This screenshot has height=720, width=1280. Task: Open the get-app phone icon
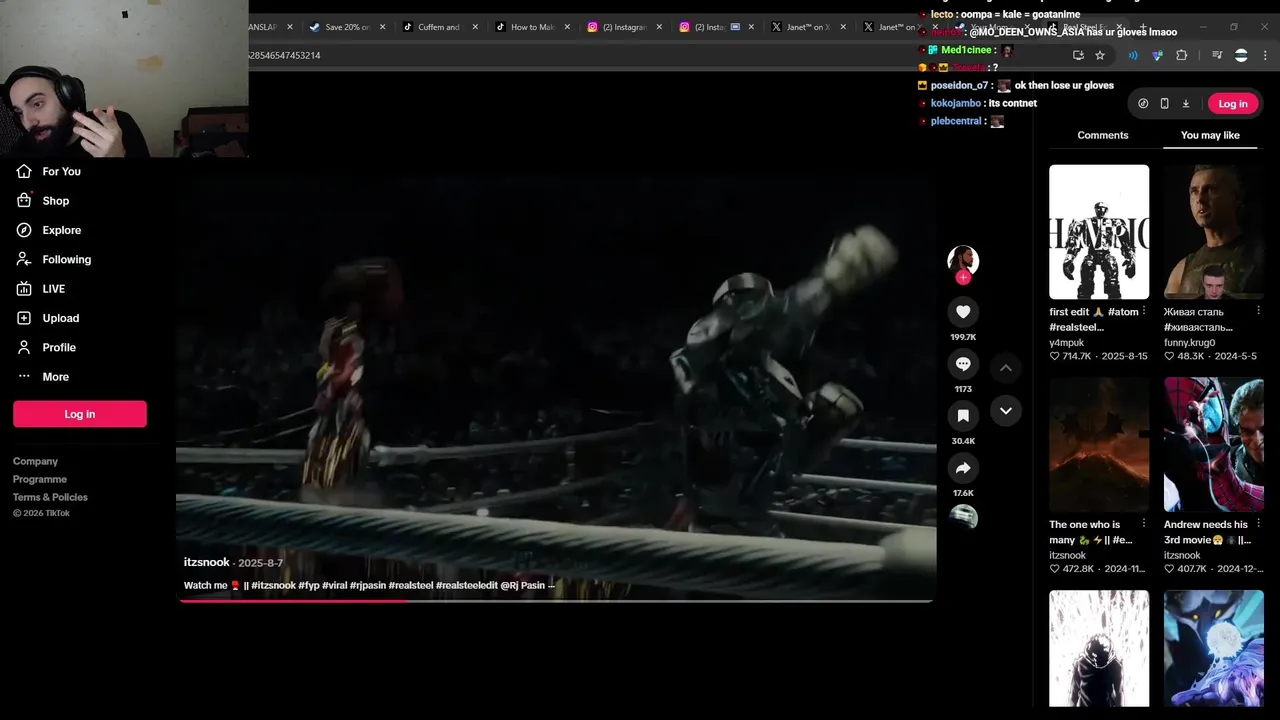tap(1164, 104)
